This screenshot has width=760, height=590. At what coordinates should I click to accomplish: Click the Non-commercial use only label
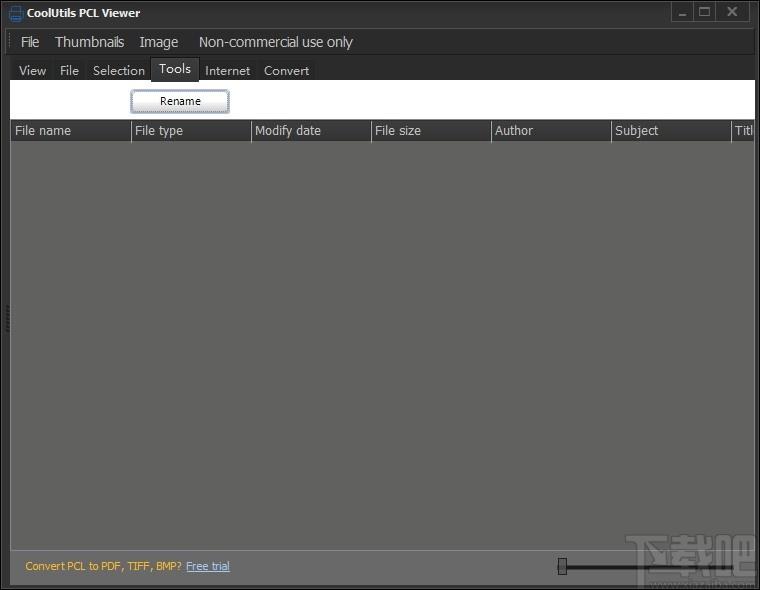275,42
